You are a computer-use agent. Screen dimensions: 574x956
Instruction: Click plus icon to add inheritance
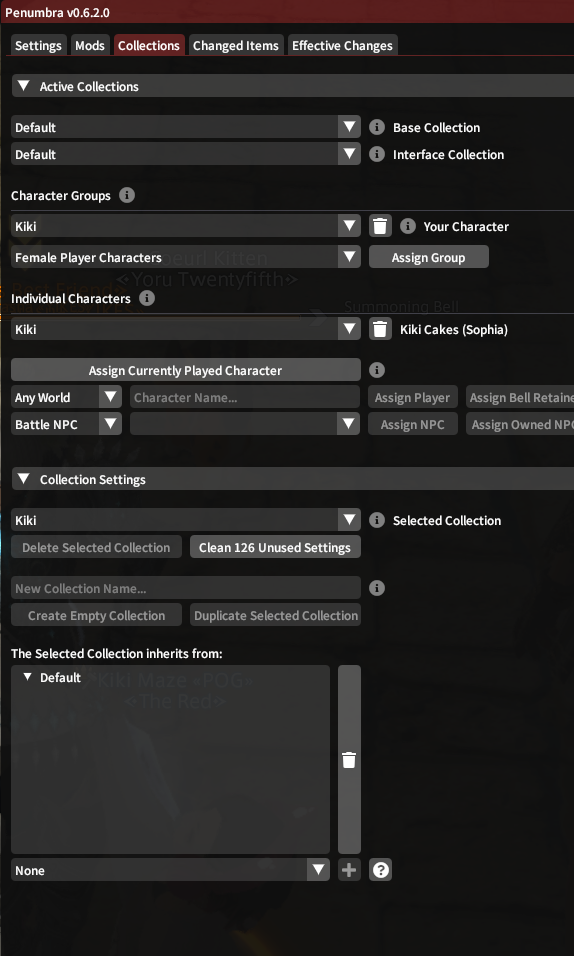point(349,870)
